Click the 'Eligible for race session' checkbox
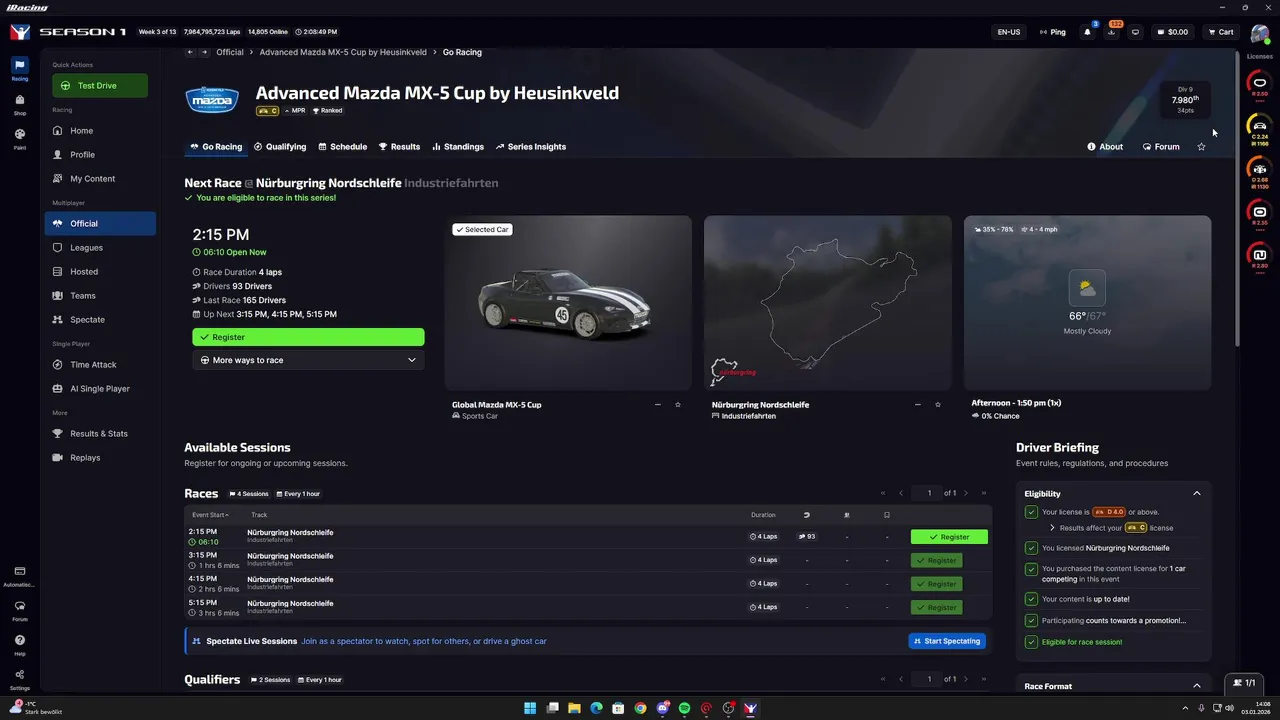Viewport: 1280px width, 720px height. tap(1031, 642)
